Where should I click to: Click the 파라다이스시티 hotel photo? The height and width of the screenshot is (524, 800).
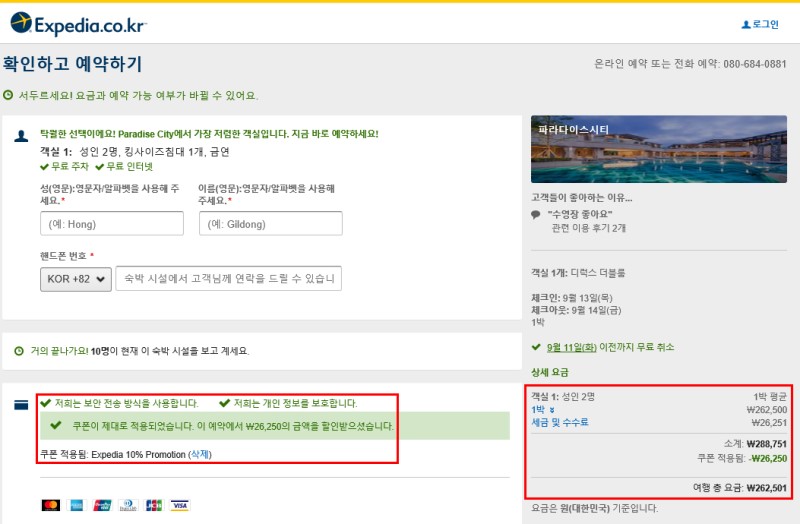pyautogui.click(x=659, y=149)
